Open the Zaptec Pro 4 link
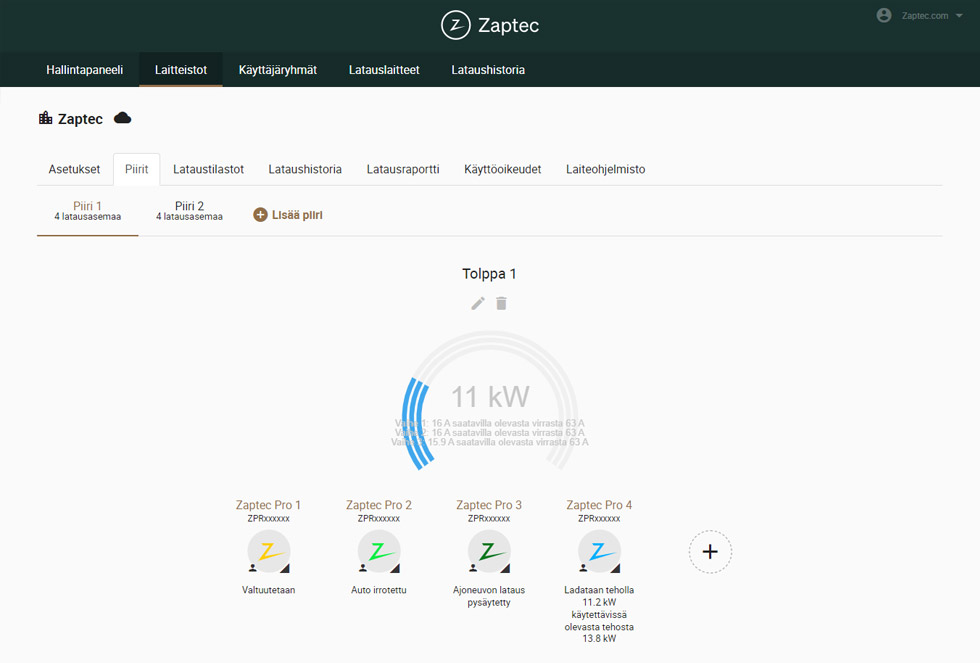 click(599, 505)
